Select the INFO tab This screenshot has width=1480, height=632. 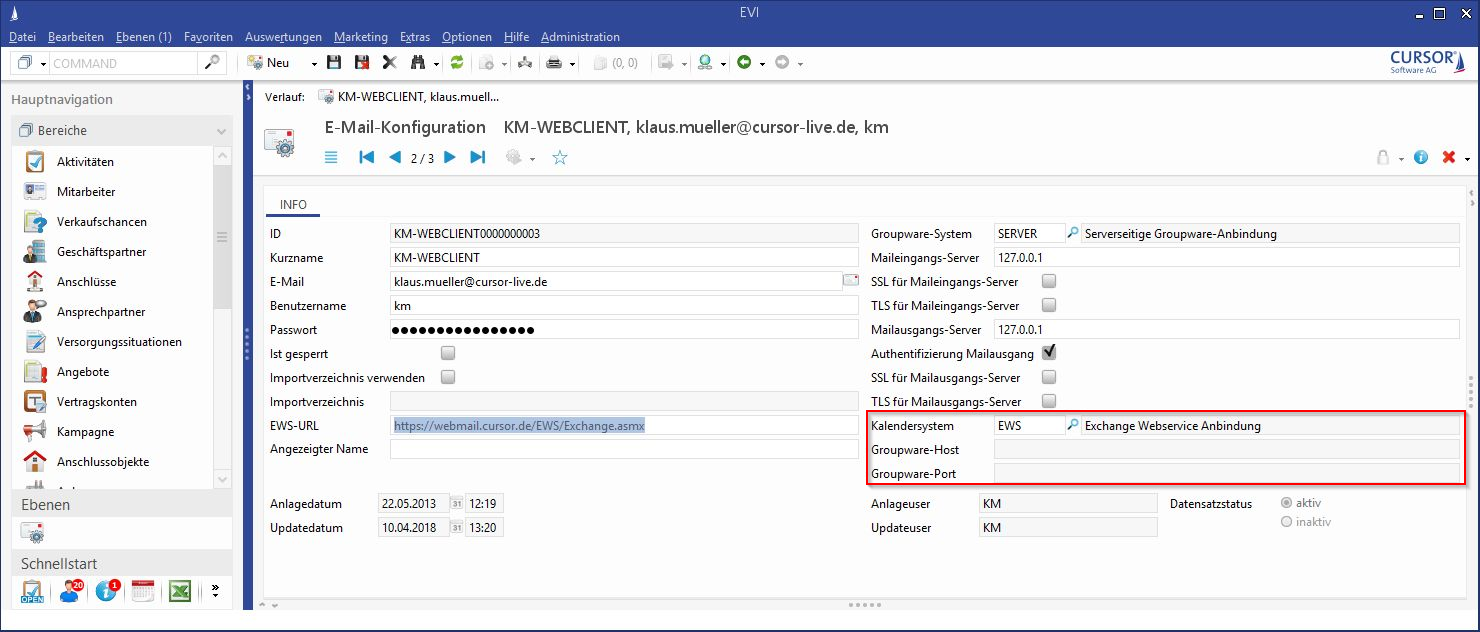(293, 204)
